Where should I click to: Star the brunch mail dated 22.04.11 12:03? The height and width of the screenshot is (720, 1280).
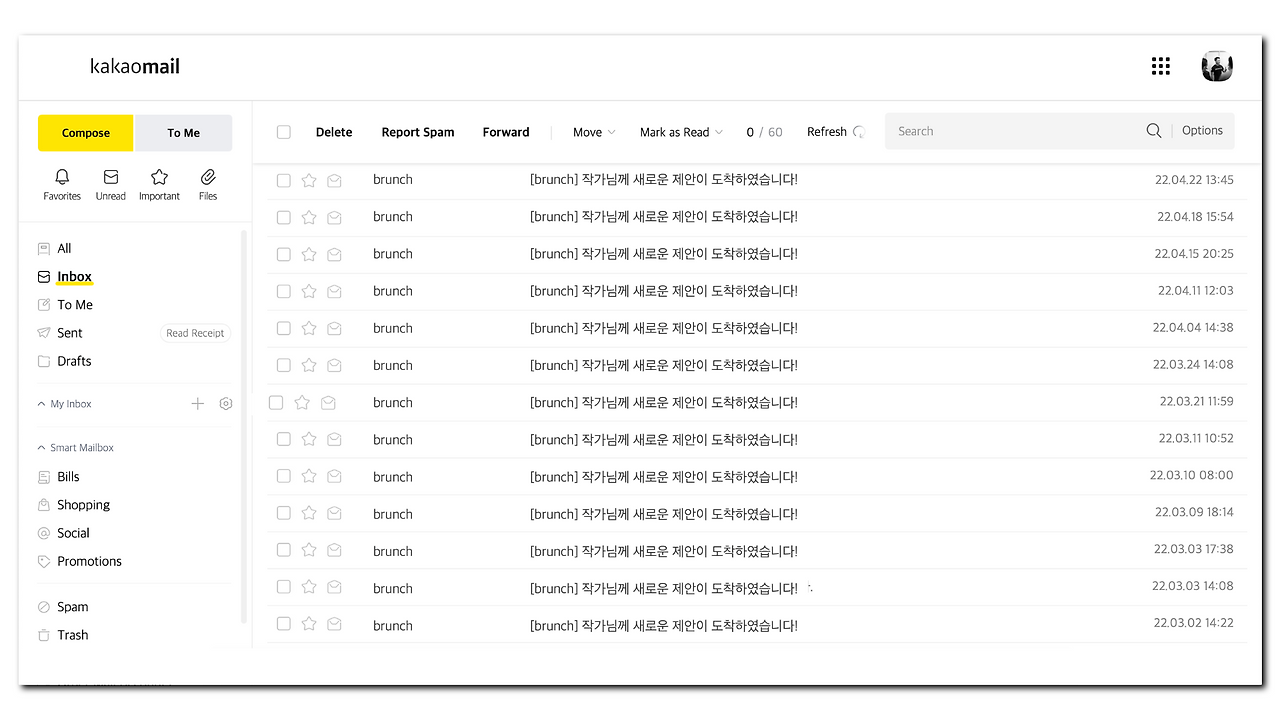pos(309,291)
